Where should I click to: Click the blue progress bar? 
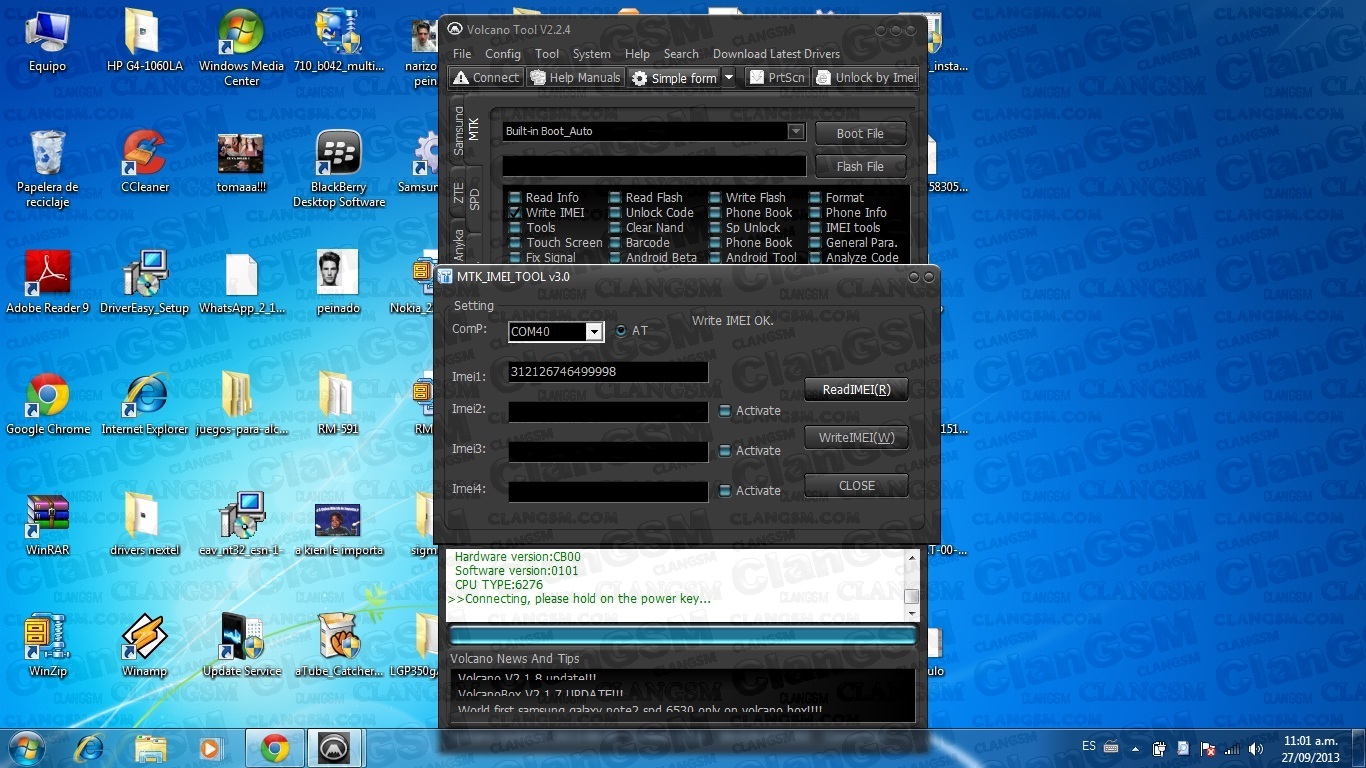click(x=682, y=635)
